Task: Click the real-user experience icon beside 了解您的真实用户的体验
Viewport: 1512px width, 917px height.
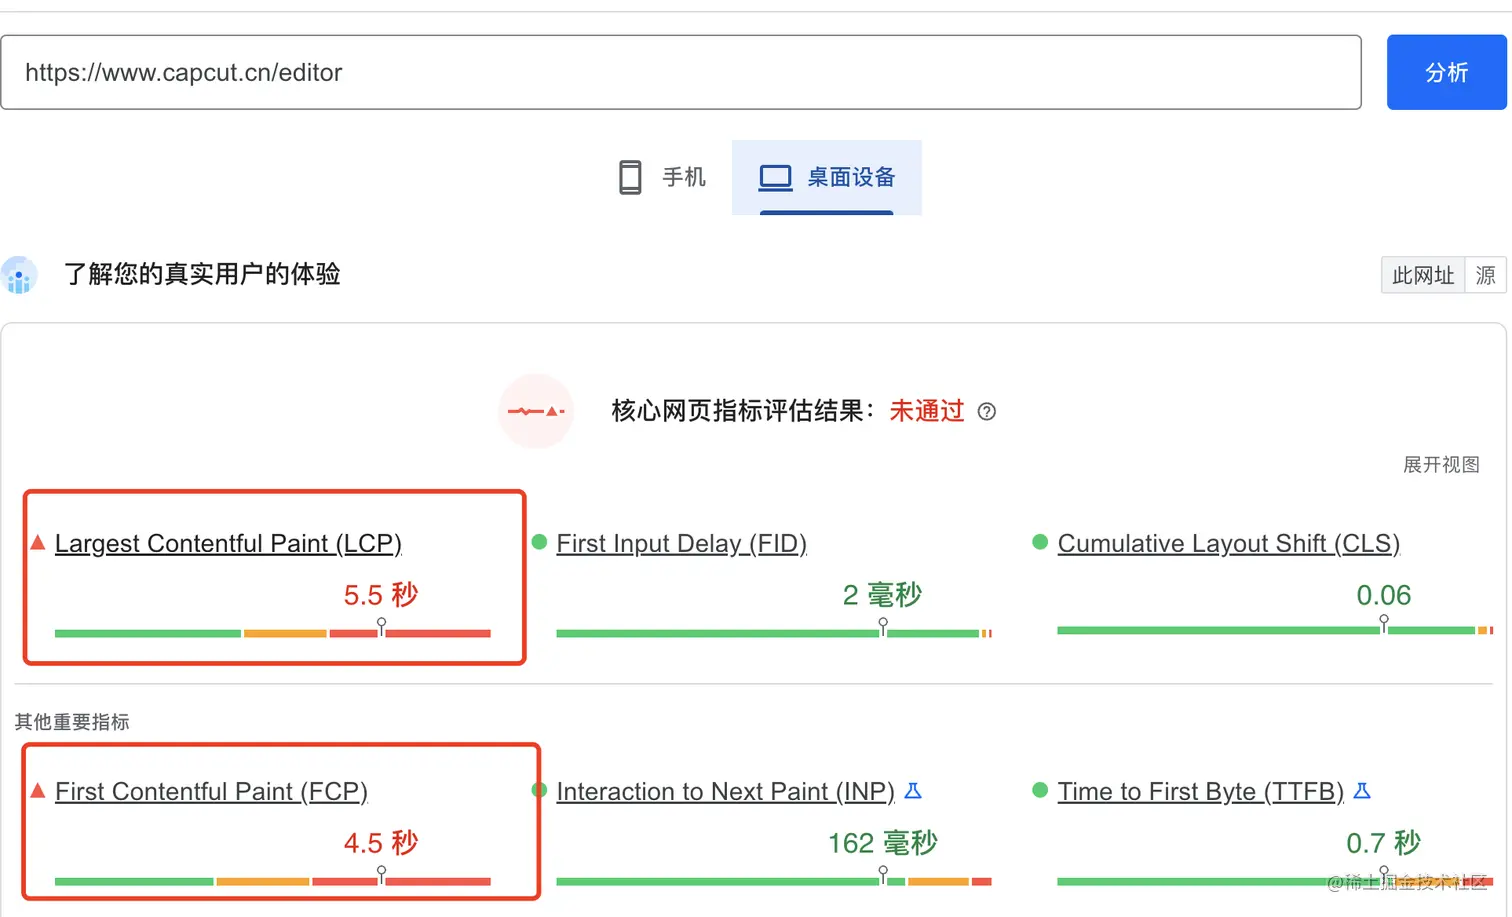Action: (x=19, y=275)
